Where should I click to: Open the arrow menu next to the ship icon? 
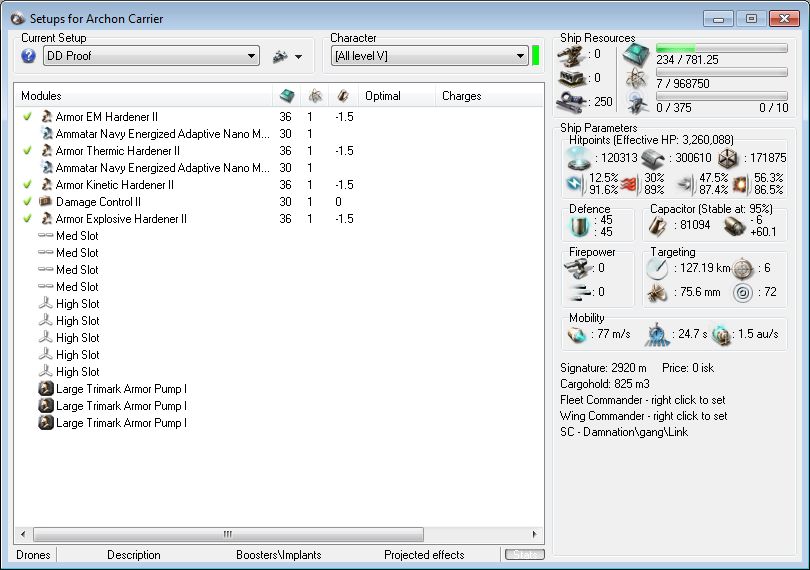click(x=299, y=57)
